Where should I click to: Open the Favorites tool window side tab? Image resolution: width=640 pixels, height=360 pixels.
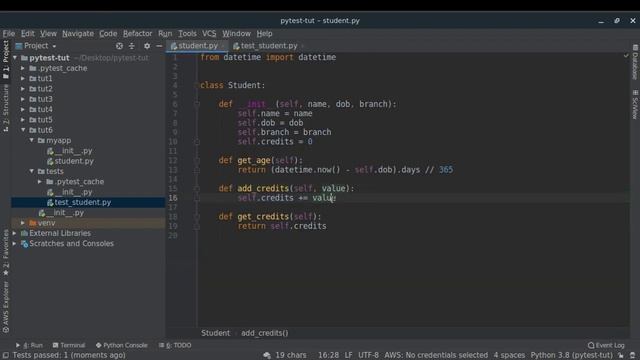(x=6, y=252)
